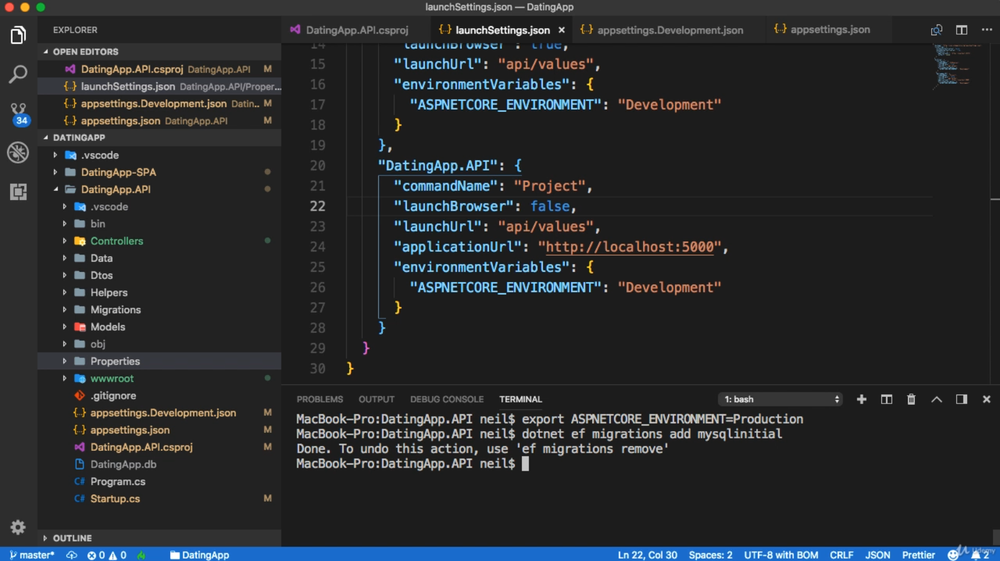Viewport: 1000px width, 561px height.
Task: Split the editor using split icon
Action: pyautogui.click(x=961, y=30)
